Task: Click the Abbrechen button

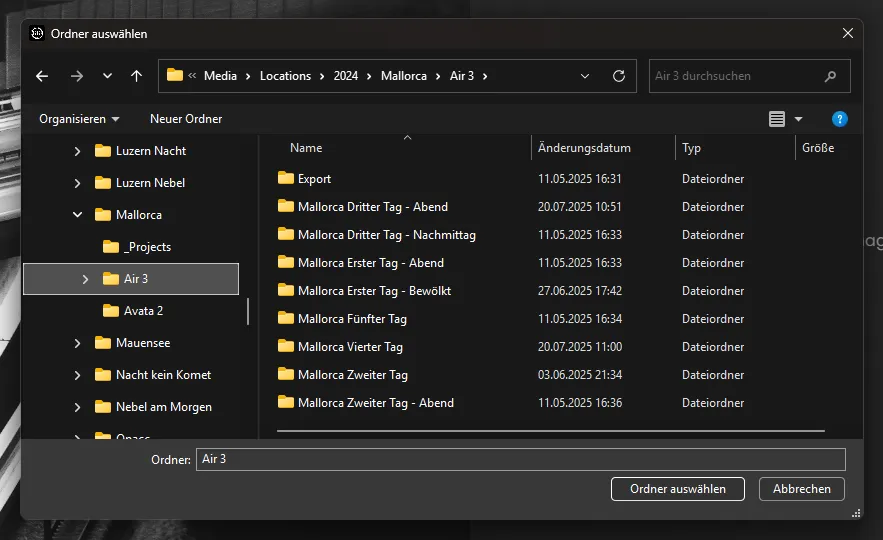Action: coord(801,489)
